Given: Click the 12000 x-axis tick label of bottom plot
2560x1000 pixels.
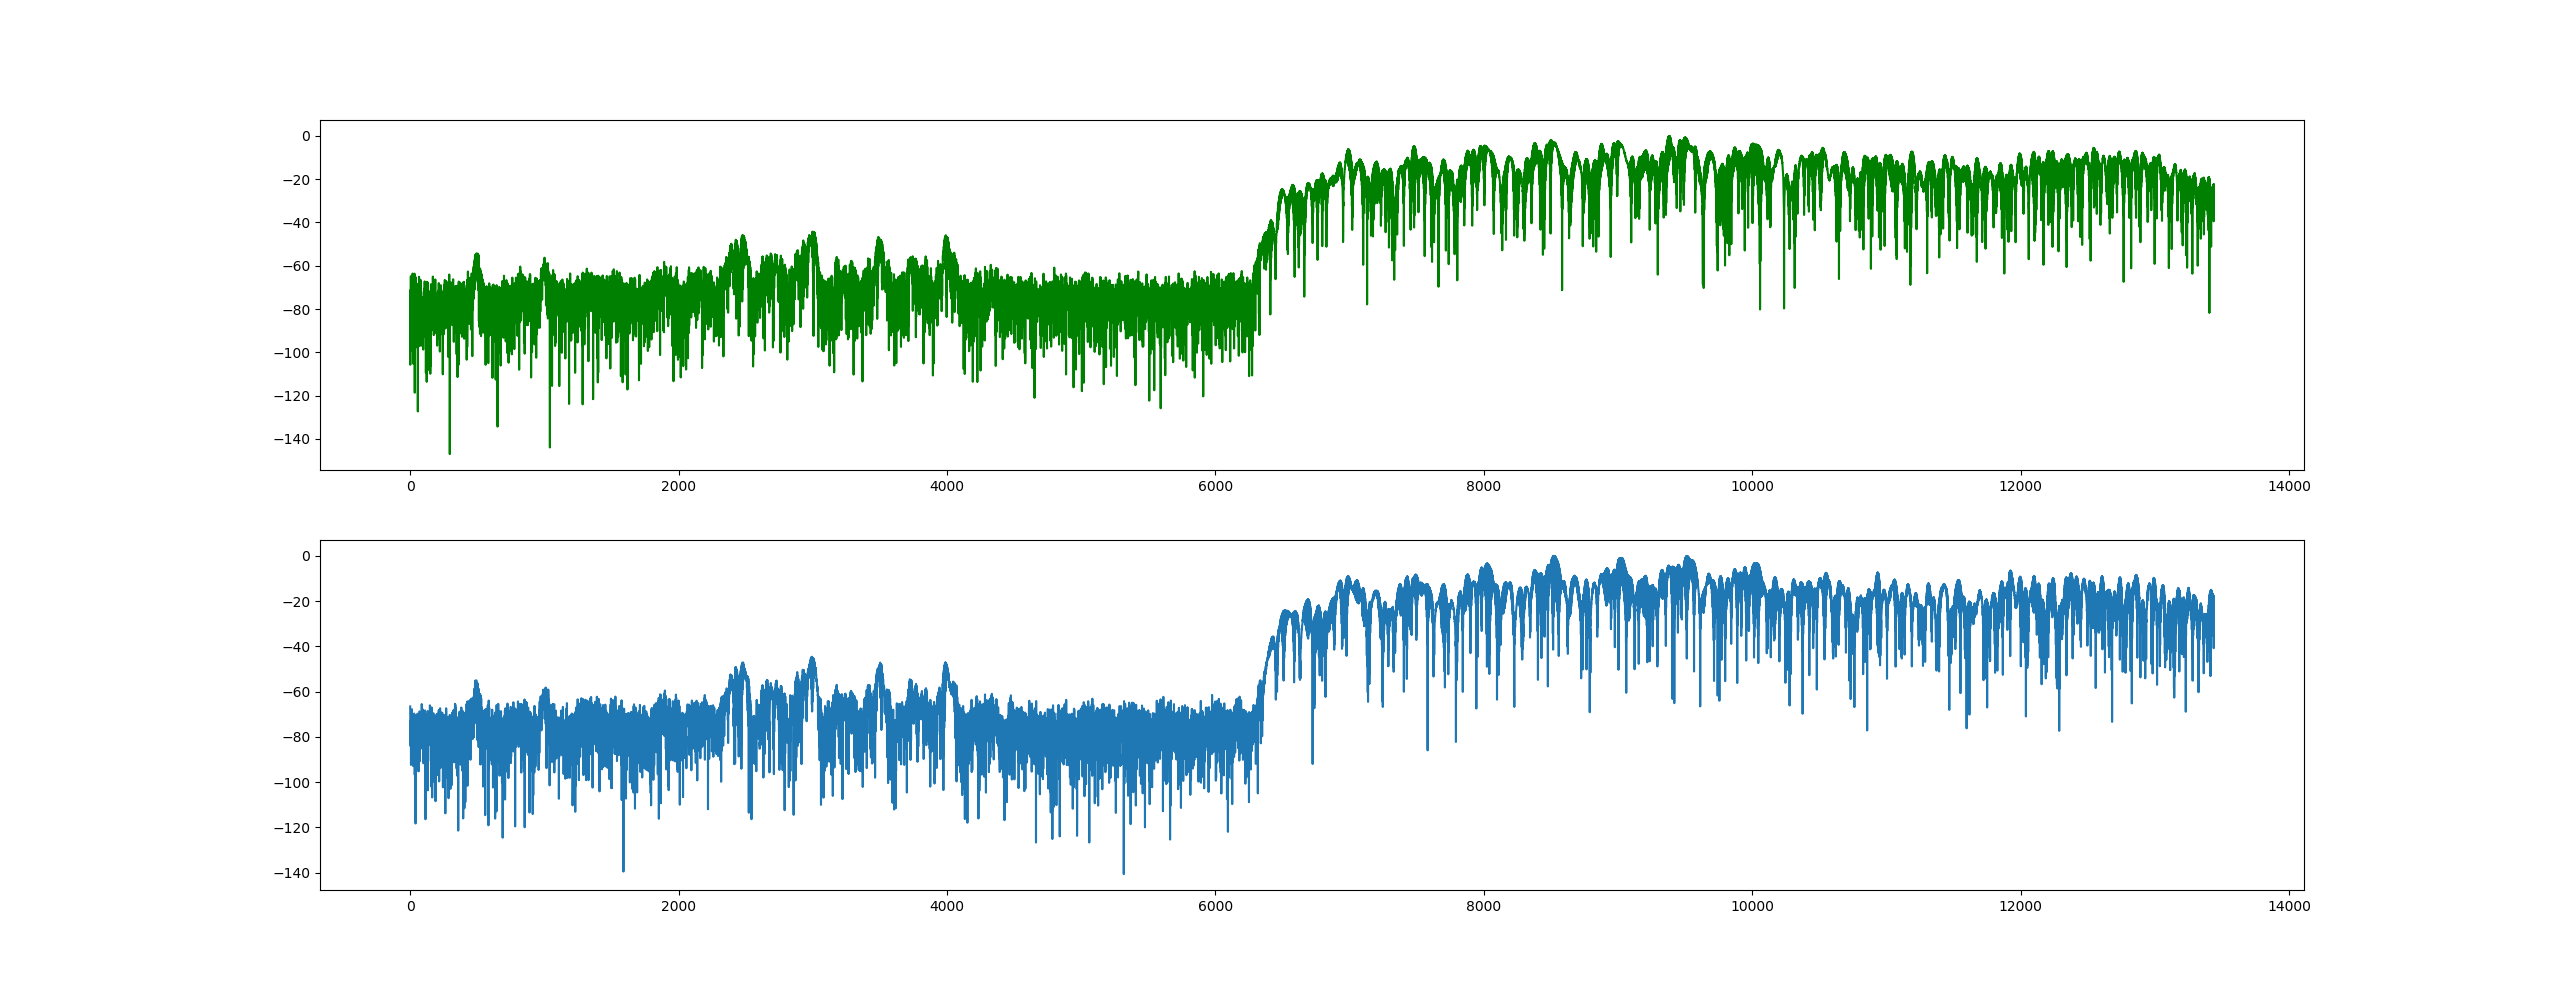Looking at the screenshot, I should point(2020,907).
